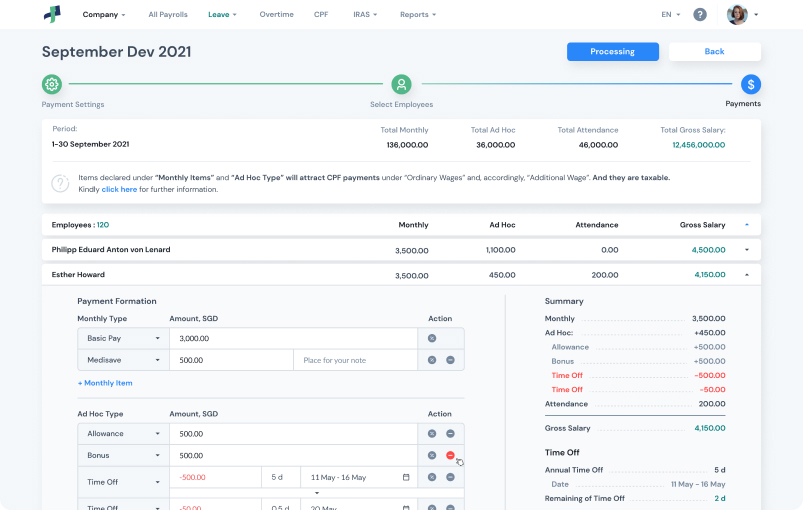Click the Total Monthly value 136,000.00
803x510 pixels.
coord(407,145)
